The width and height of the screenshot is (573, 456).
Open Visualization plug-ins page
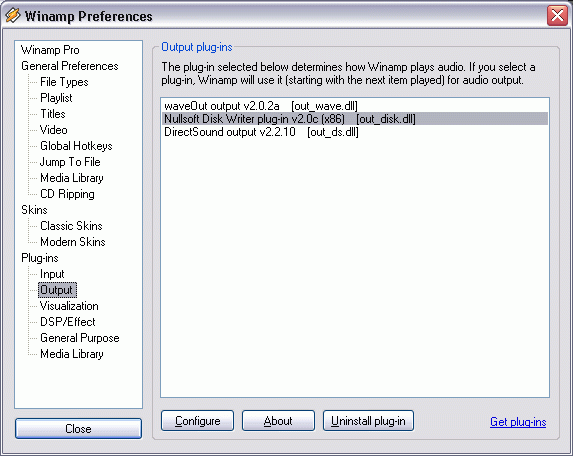coord(69,306)
